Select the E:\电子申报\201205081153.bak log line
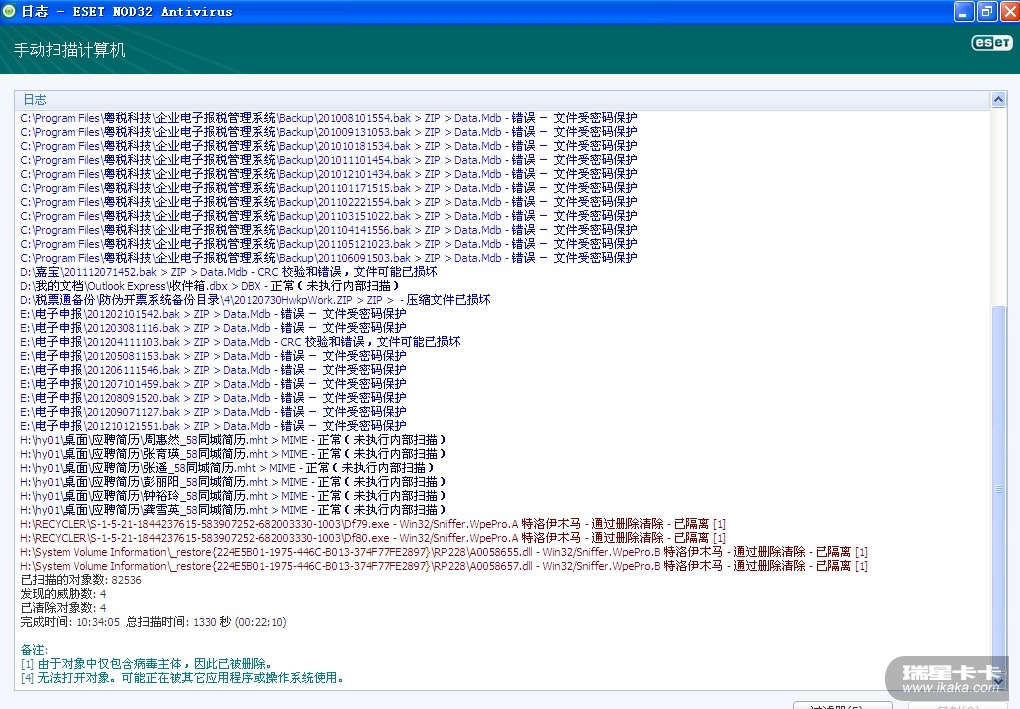The height and width of the screenshot is (709, 1020). [213, 356]
